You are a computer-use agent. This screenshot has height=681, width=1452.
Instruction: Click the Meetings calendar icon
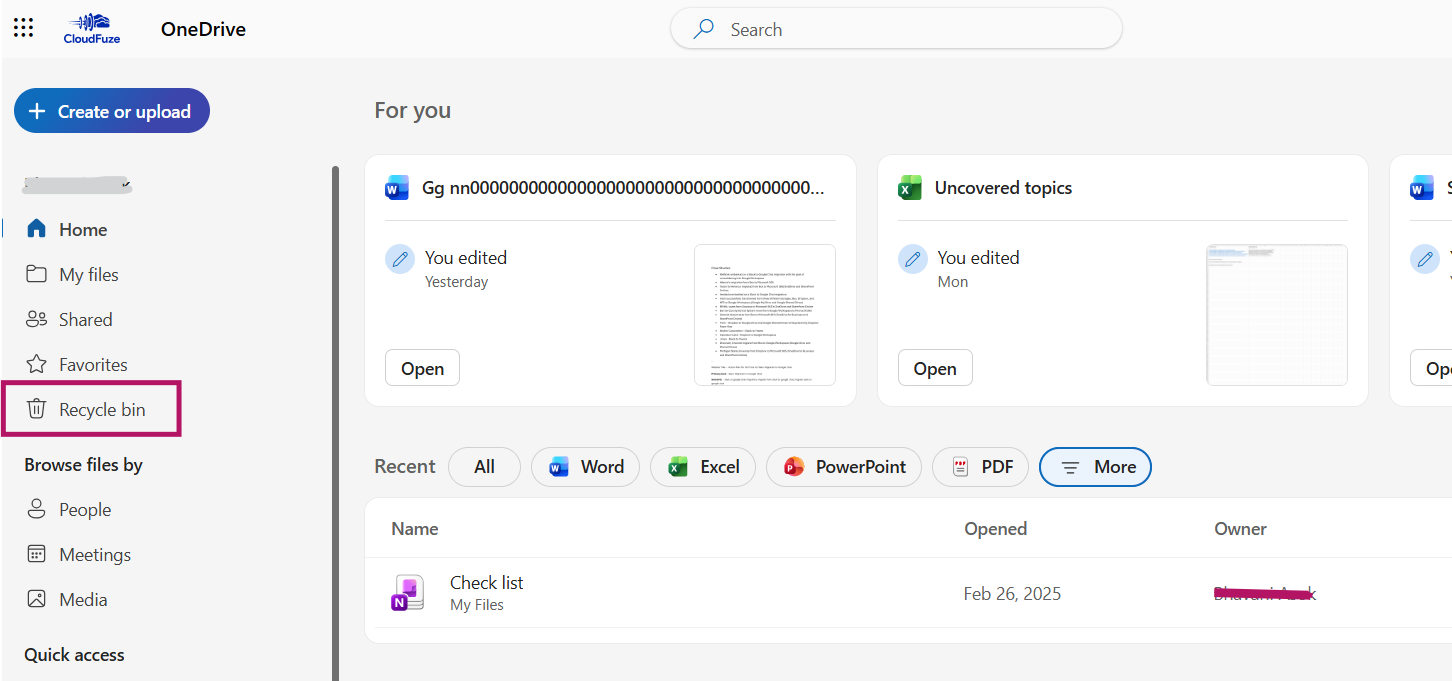pyautogui.click(x=36, y=554)
